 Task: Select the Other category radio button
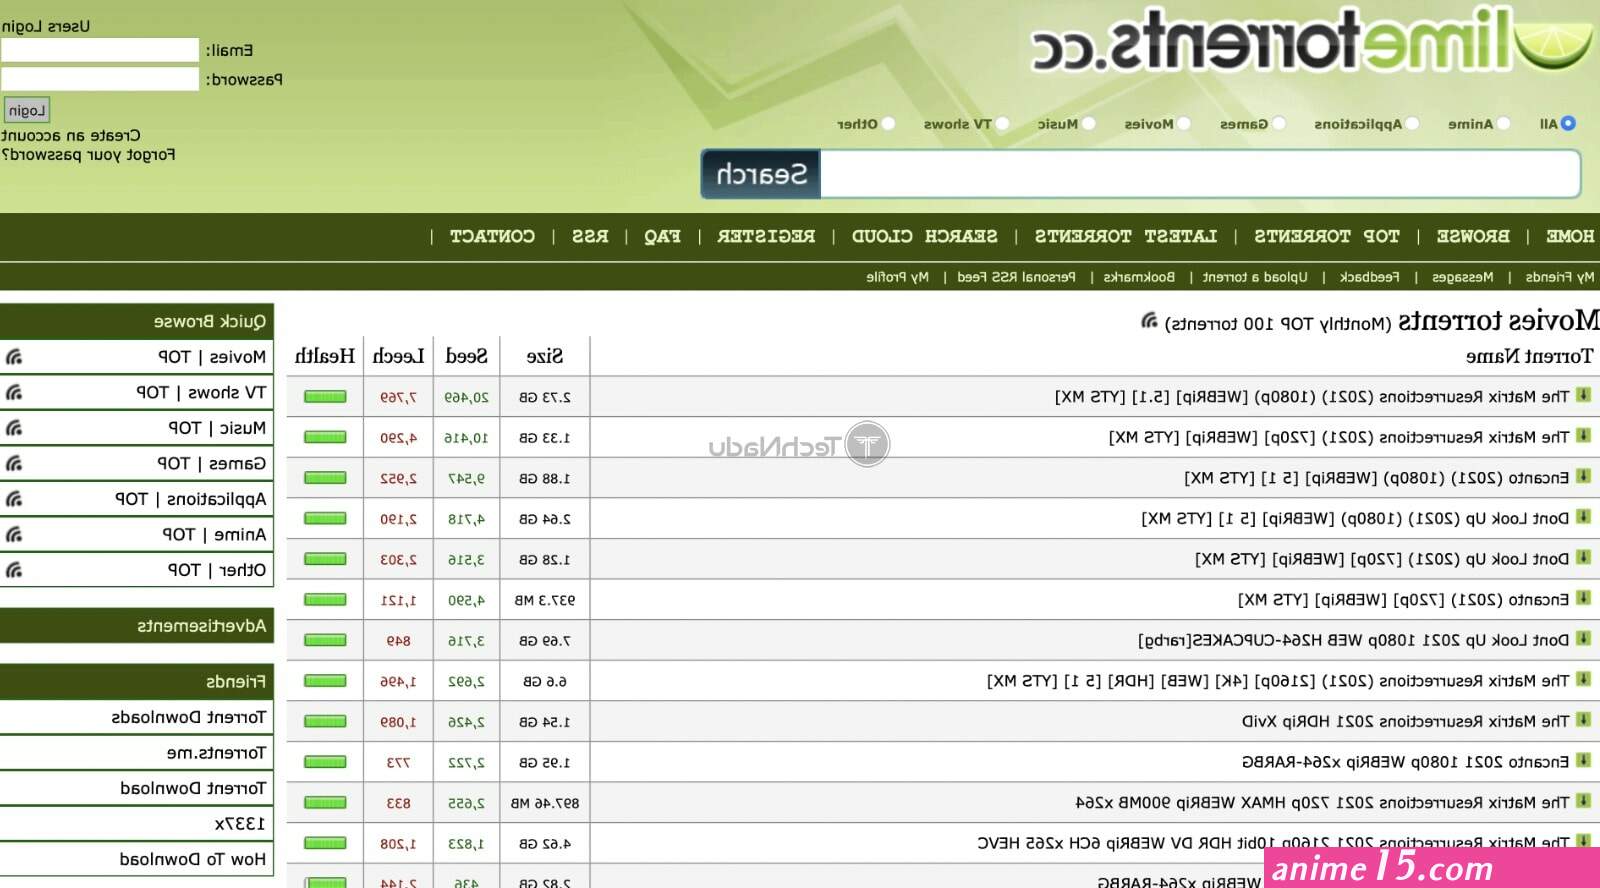coord(888,123)
